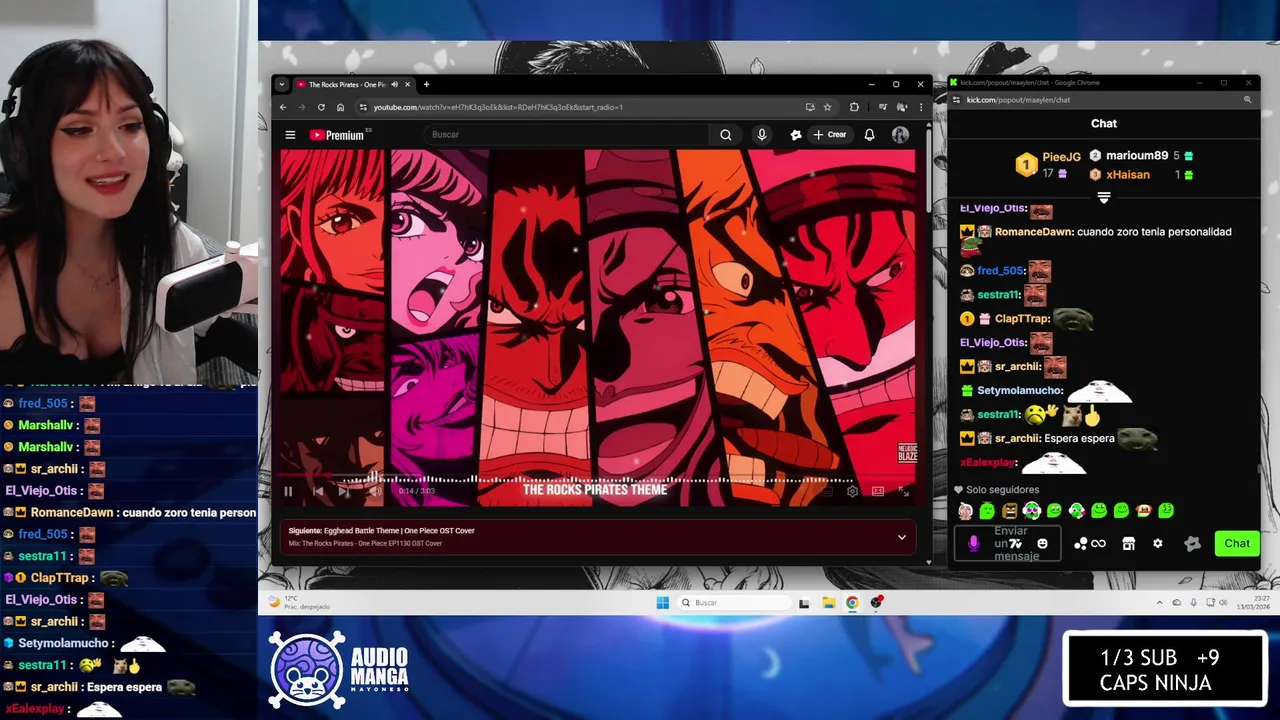The height and width of the screenshot is (720, 1280).
Task: Skip to previous video in player
Action: click(318, 491)
